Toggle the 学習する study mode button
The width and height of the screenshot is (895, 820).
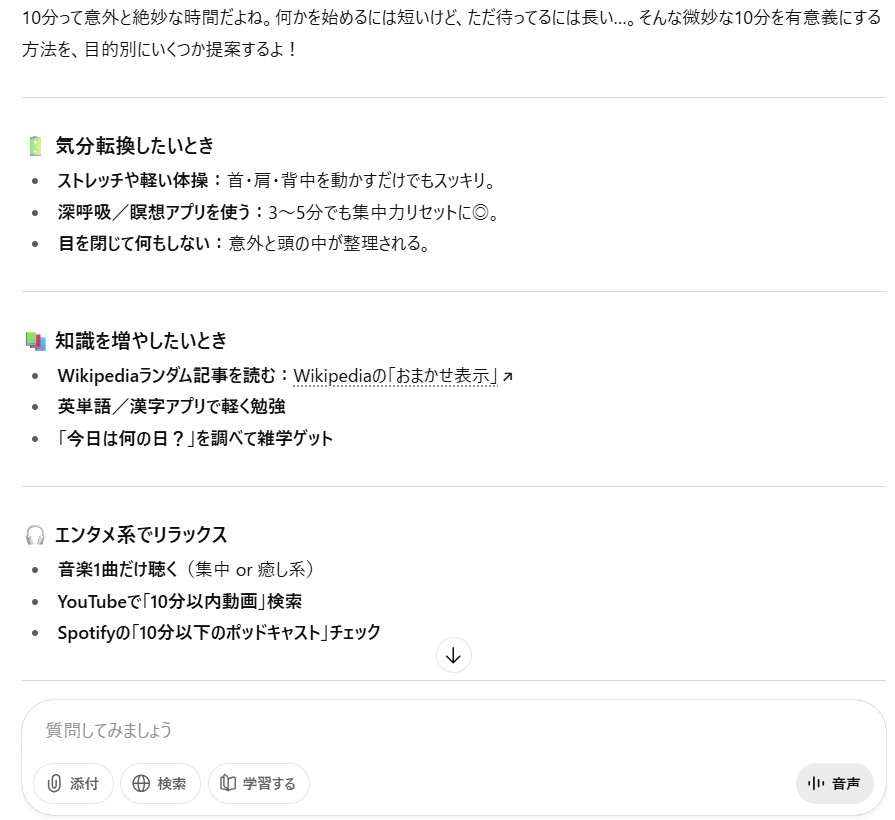tap(259, 783)
